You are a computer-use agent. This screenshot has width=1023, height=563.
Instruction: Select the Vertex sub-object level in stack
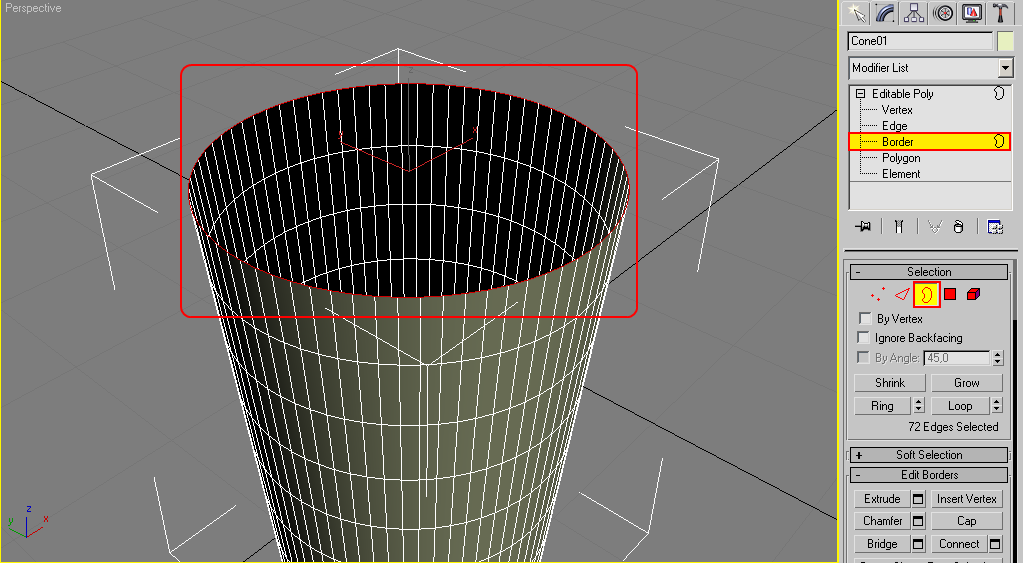pyautogui.click(x=897, y=110)
